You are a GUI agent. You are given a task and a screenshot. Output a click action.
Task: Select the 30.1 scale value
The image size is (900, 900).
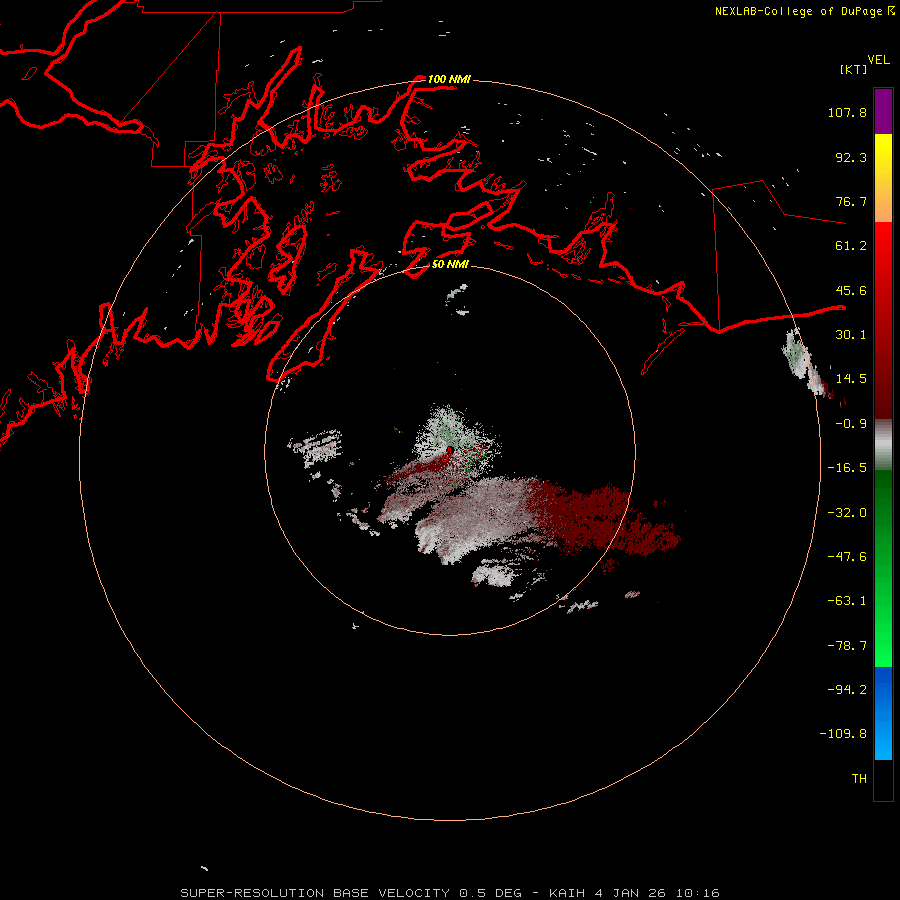pyautogui.click(x=851, y=335)
